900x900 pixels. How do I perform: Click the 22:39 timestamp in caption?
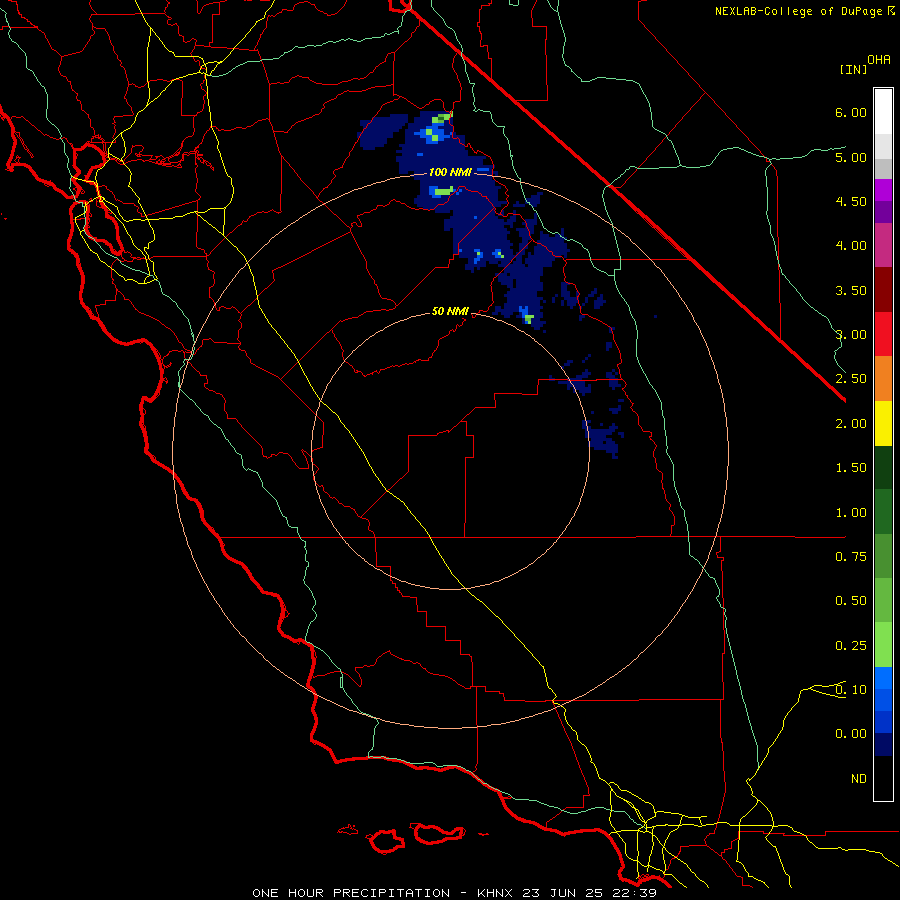(634, 893)
